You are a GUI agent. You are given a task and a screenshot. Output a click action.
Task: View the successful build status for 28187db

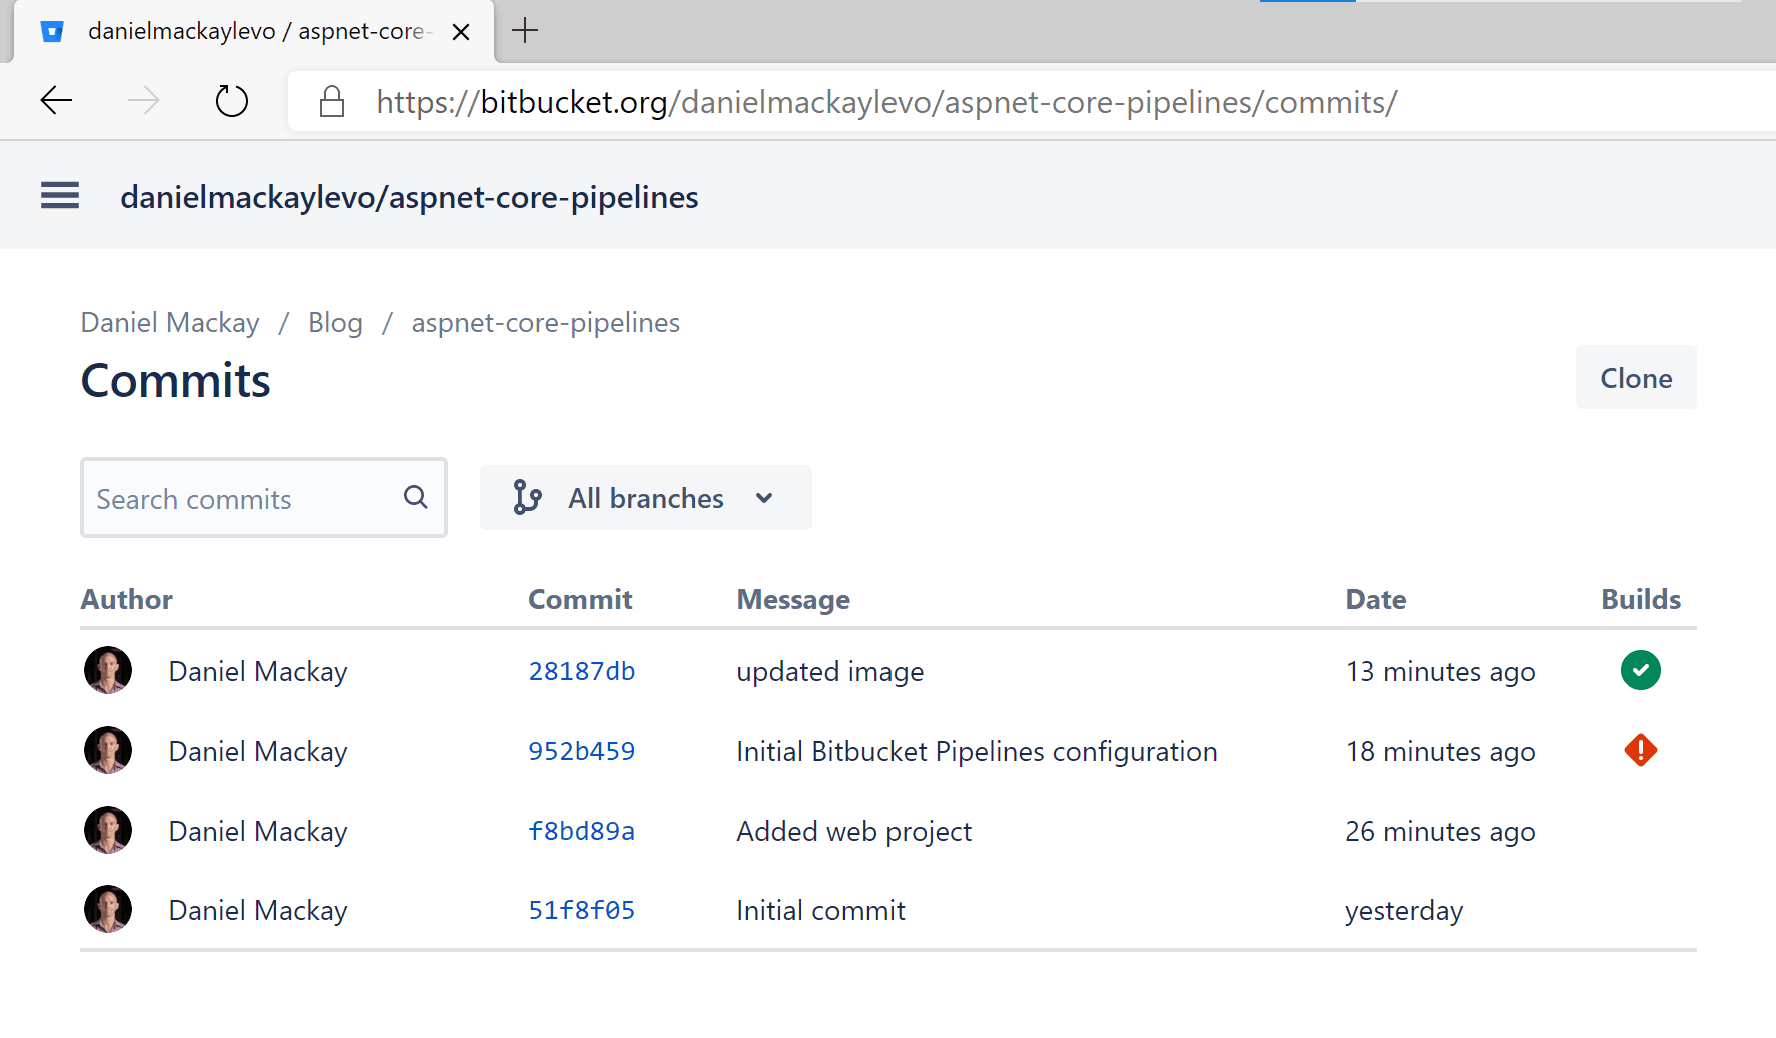pos(1640,670)
